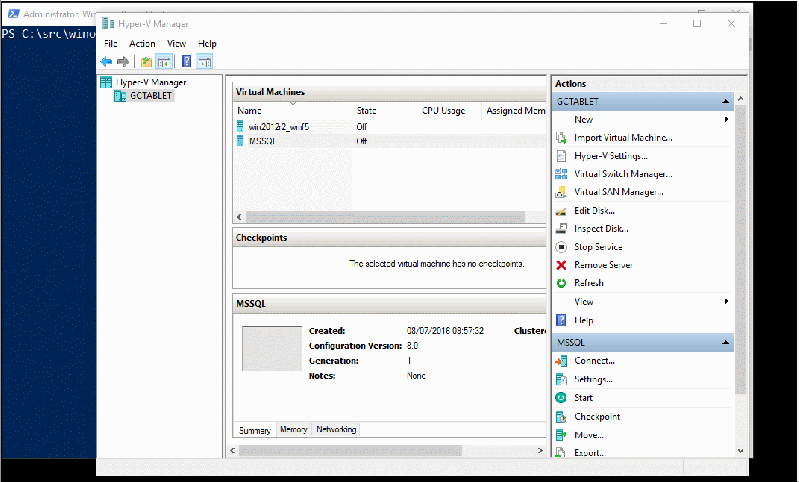Toggle the show/hide console tree button
This screenshot has height=482, width=799.
[164, 62]
